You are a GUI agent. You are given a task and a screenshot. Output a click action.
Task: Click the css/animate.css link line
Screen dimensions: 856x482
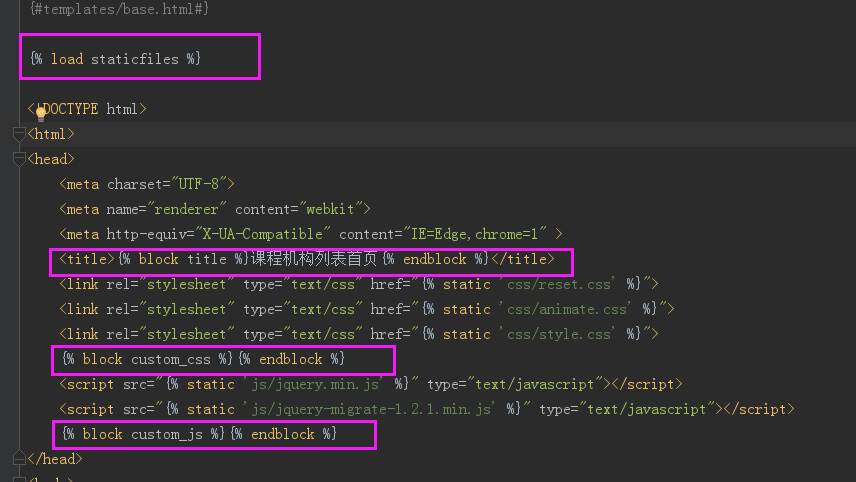tap(367, 309)
